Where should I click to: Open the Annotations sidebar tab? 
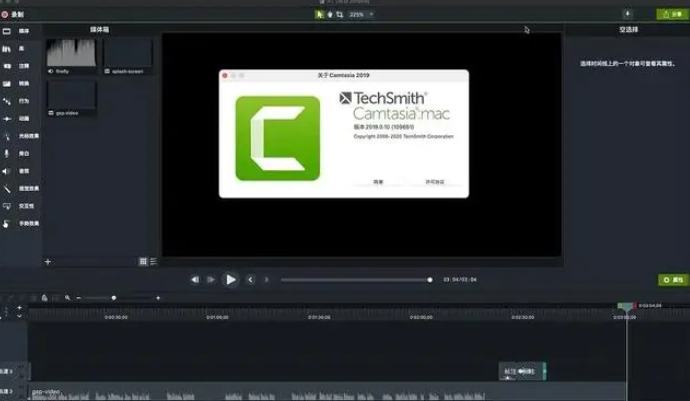click(9, 66)
